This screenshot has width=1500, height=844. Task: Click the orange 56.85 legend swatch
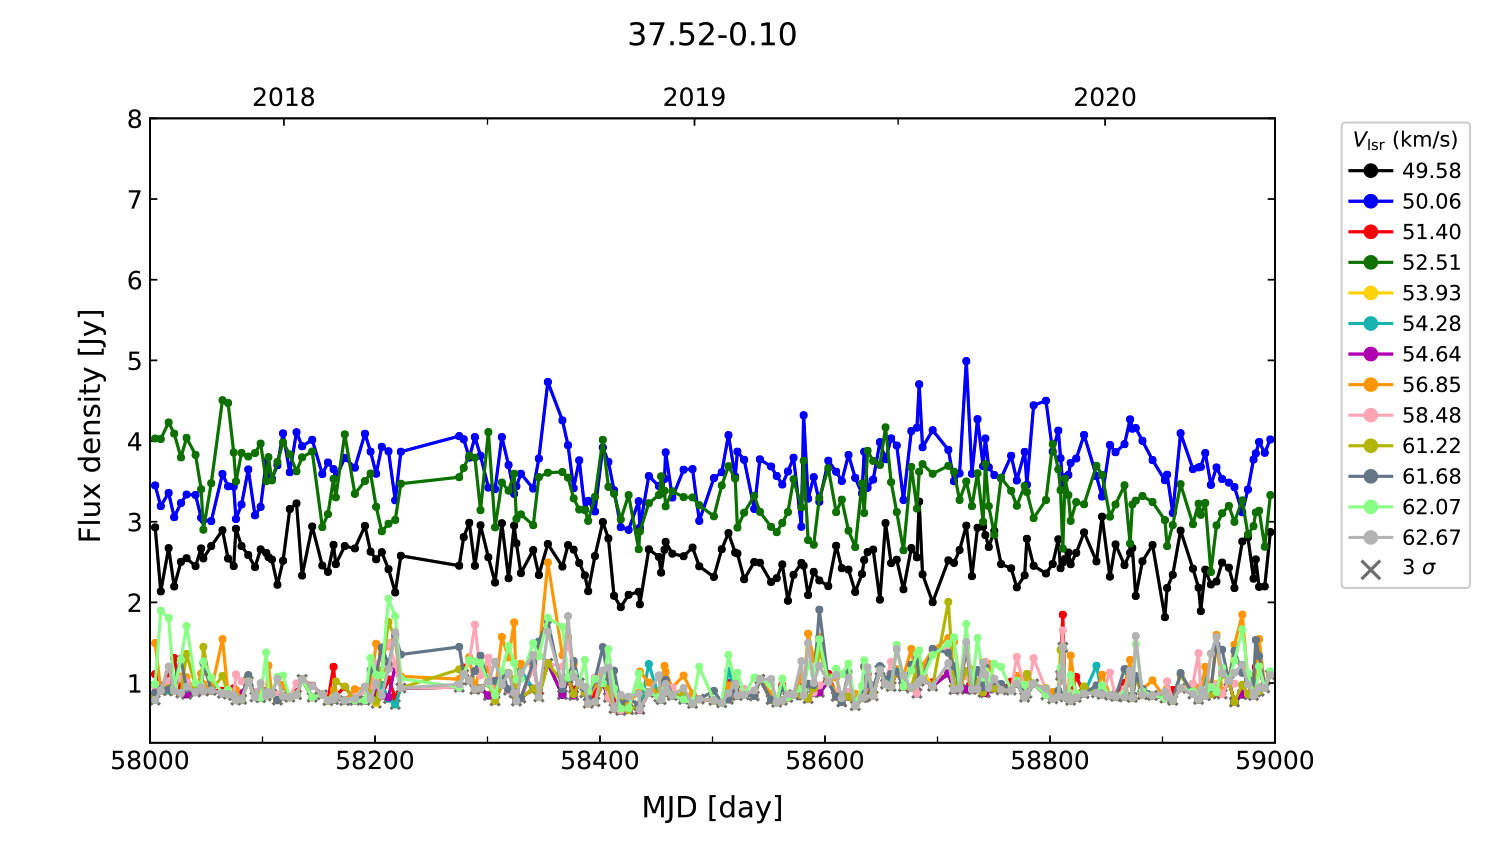click(1370, 385)
